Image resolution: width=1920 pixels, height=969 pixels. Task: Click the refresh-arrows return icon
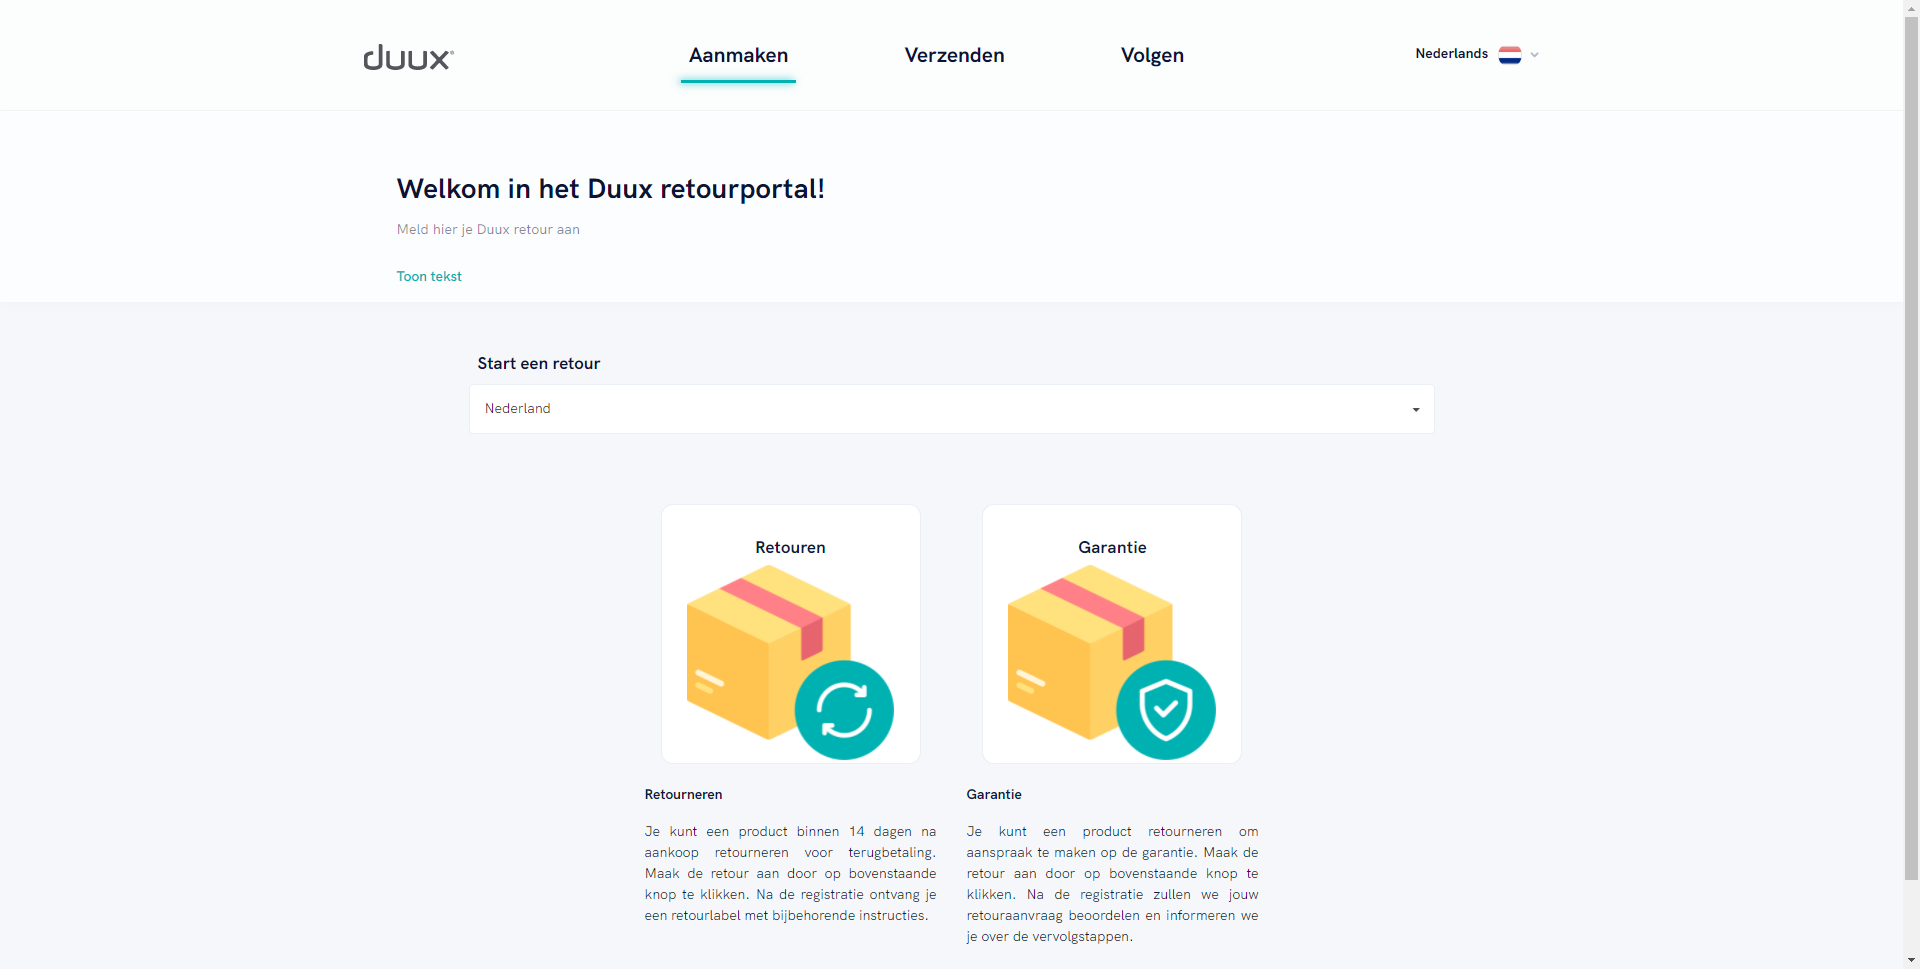tap(844, 710)
